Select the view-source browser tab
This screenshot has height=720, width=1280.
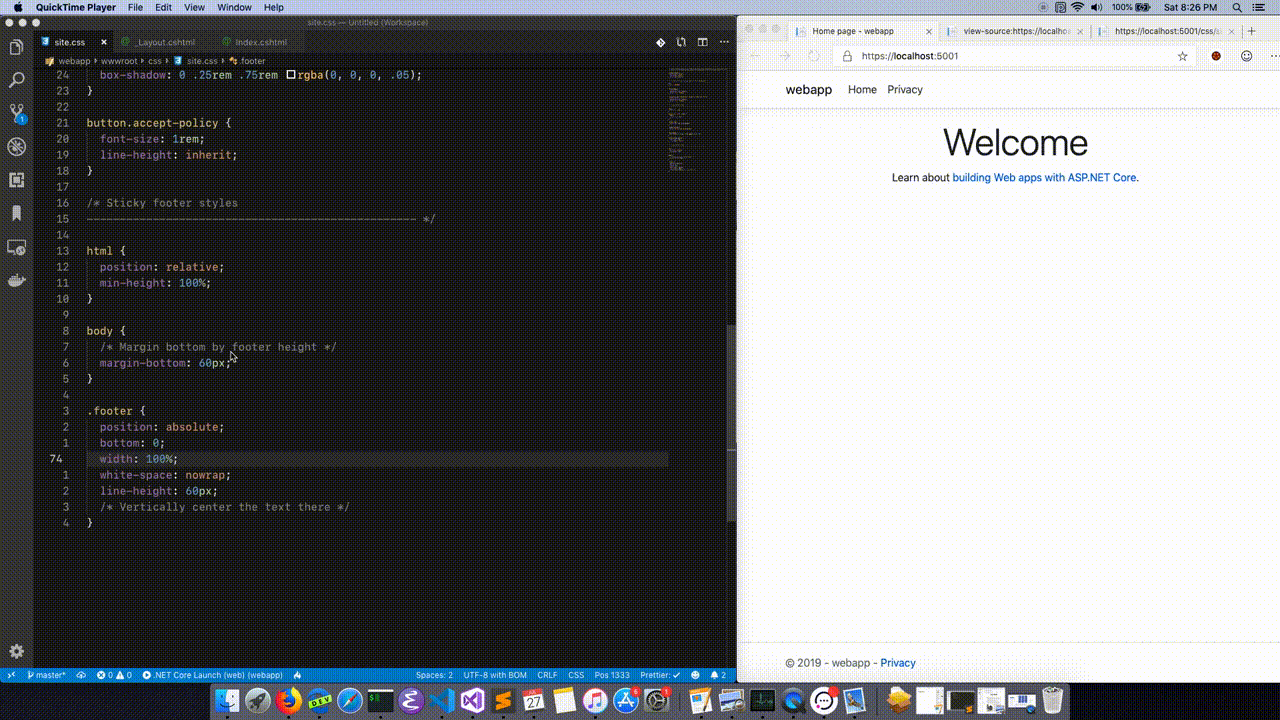point(1015,31)
